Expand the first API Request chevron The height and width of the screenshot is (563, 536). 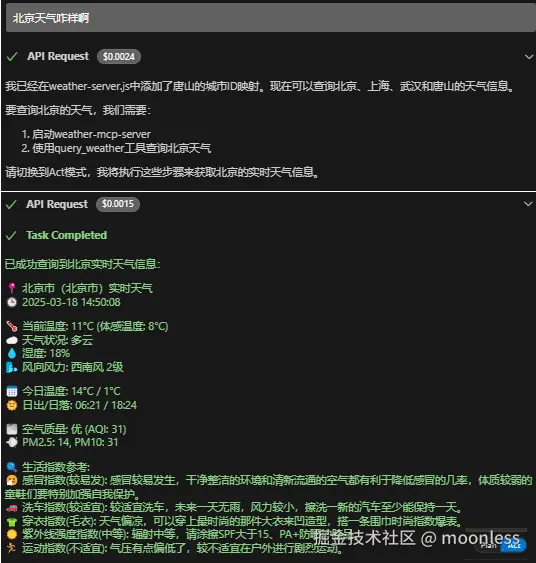[x=528, y=57]
